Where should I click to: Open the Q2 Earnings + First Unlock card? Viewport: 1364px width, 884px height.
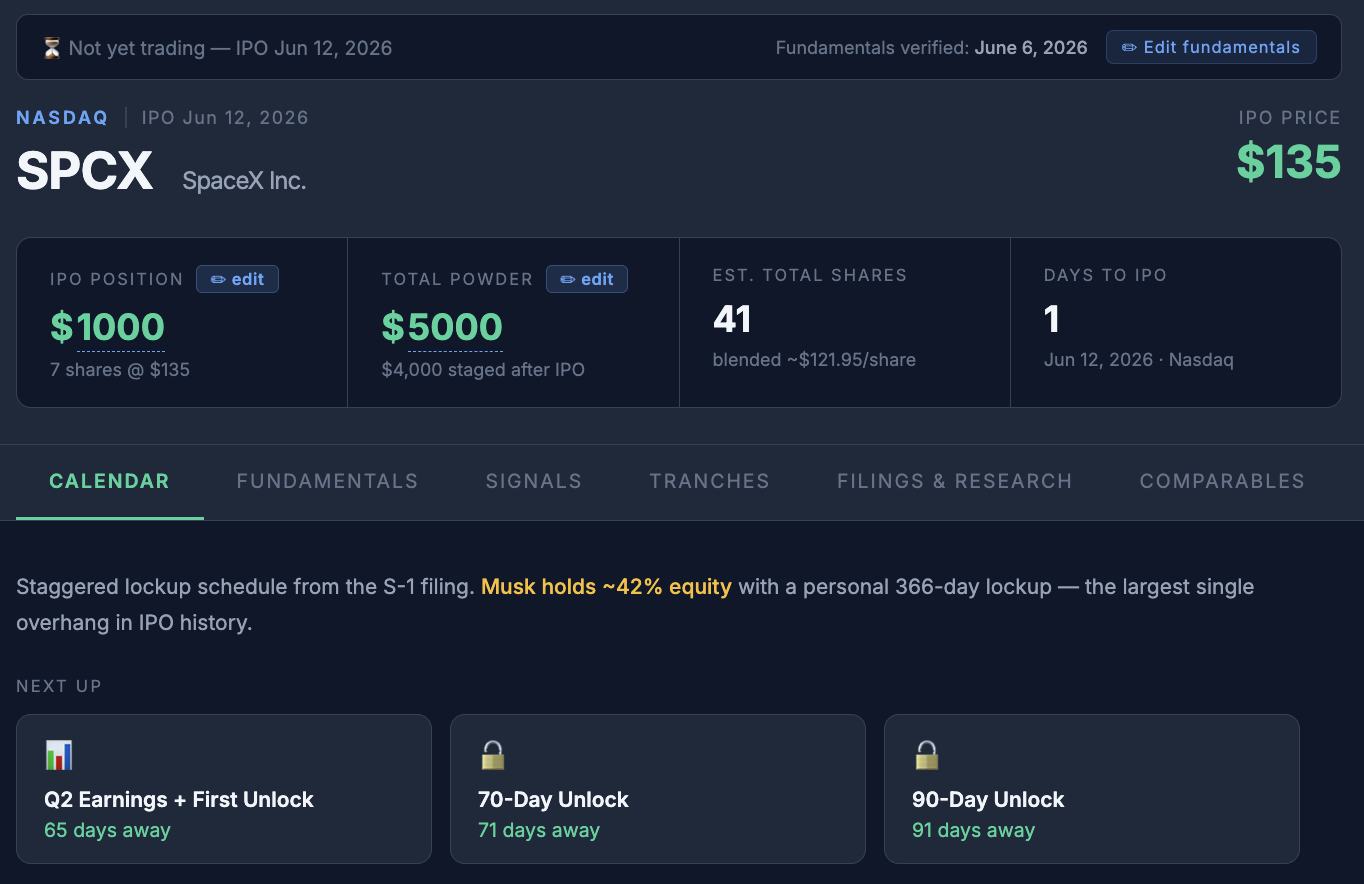pos(224,789)
